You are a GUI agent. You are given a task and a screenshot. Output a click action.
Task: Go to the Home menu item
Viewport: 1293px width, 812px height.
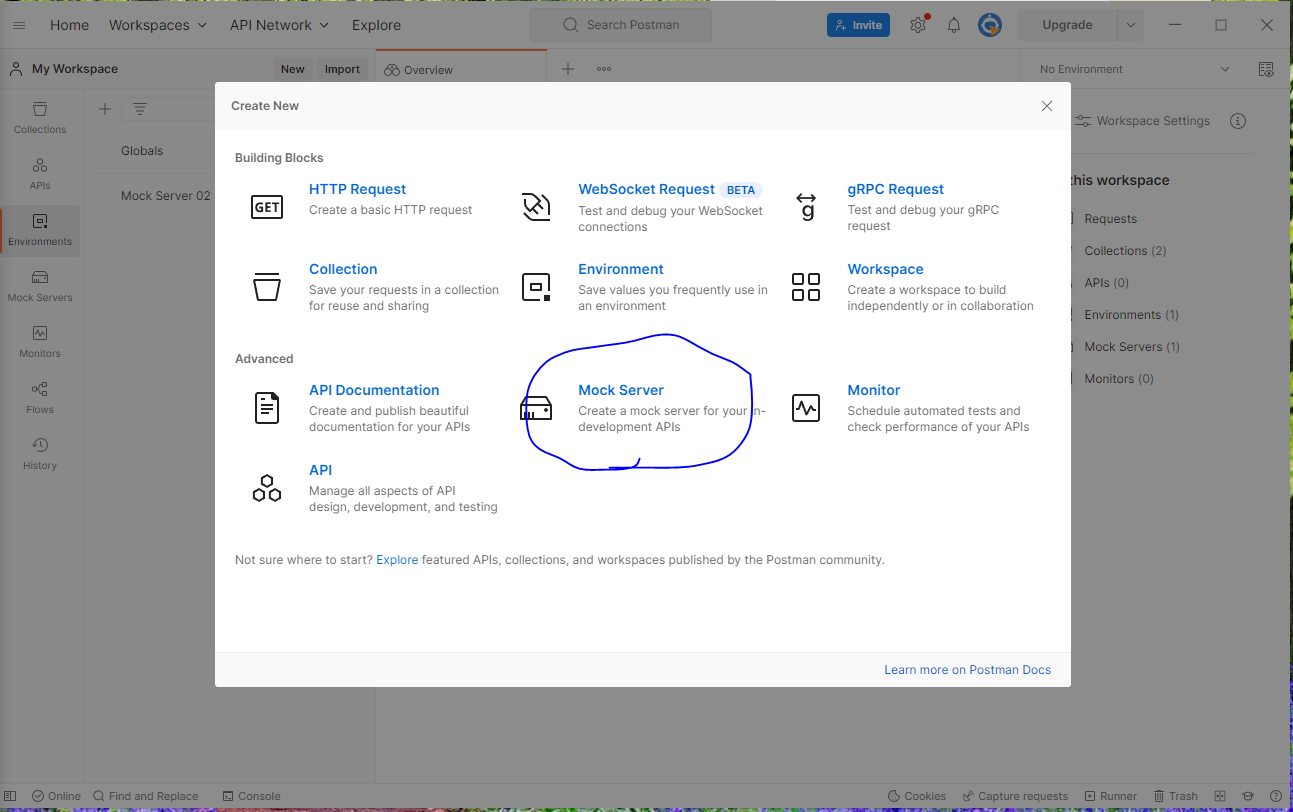pyautogui.click(x=69, y=25)
